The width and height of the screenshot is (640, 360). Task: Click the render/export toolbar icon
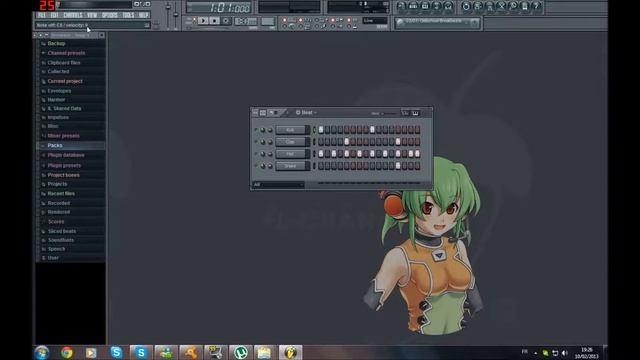(x=489, y=6)
